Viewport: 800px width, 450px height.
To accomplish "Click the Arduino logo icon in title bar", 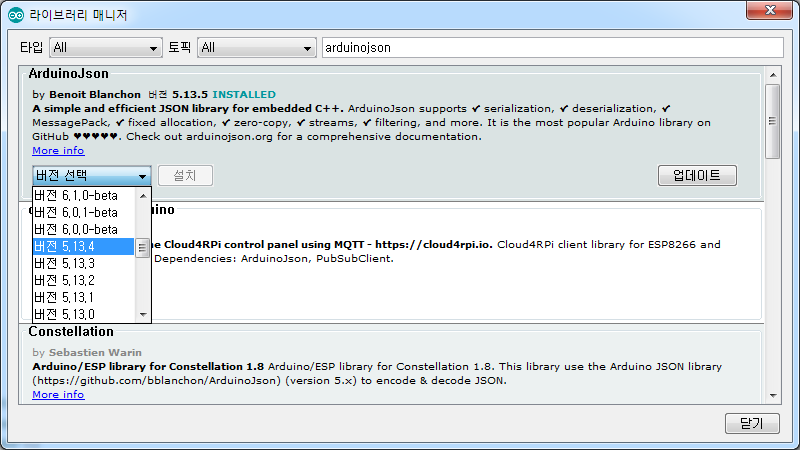I will coord(16,15).
